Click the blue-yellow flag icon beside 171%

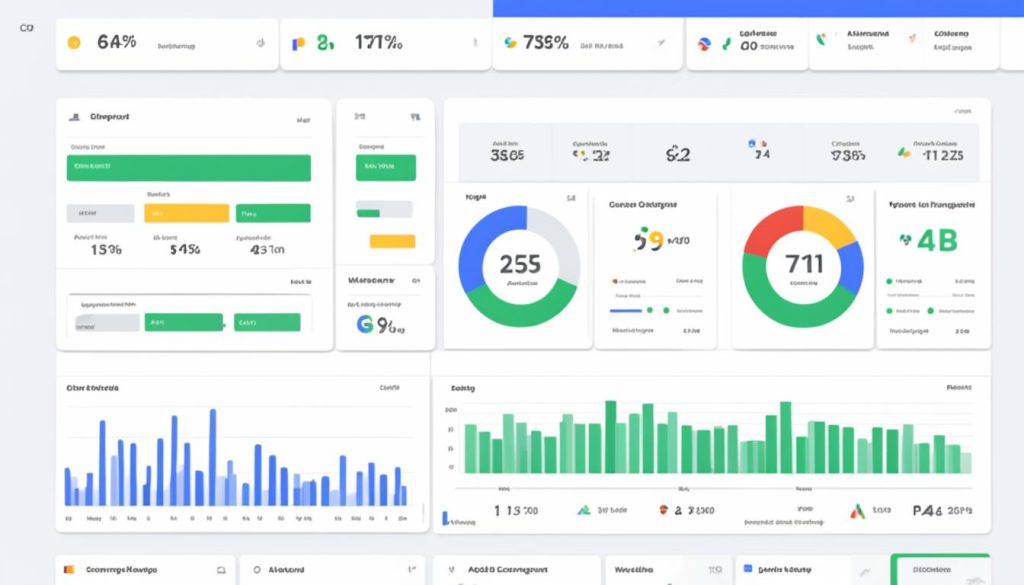[298, 44]
